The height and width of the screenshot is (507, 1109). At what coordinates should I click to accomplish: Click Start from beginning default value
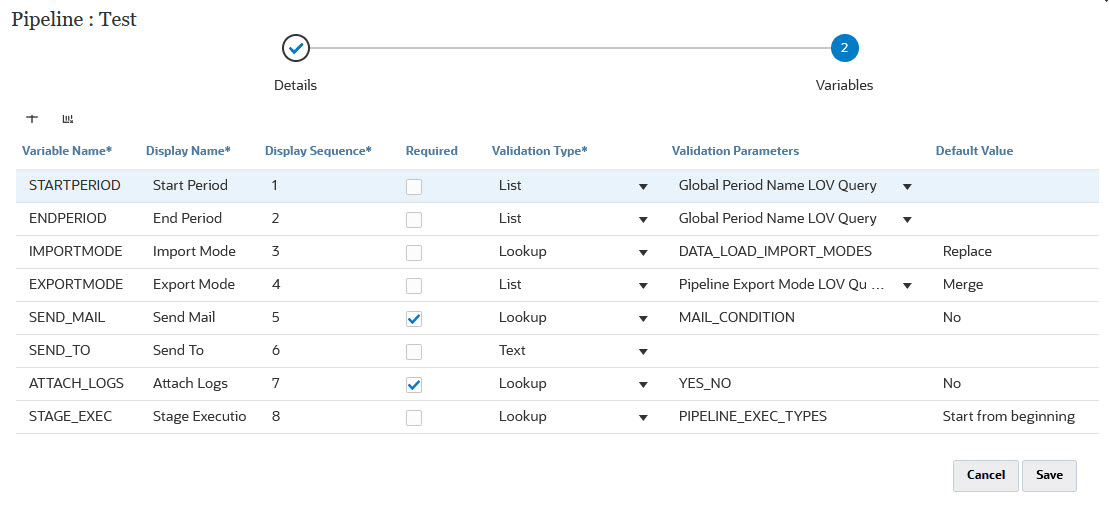click(x=1009, y=416)
